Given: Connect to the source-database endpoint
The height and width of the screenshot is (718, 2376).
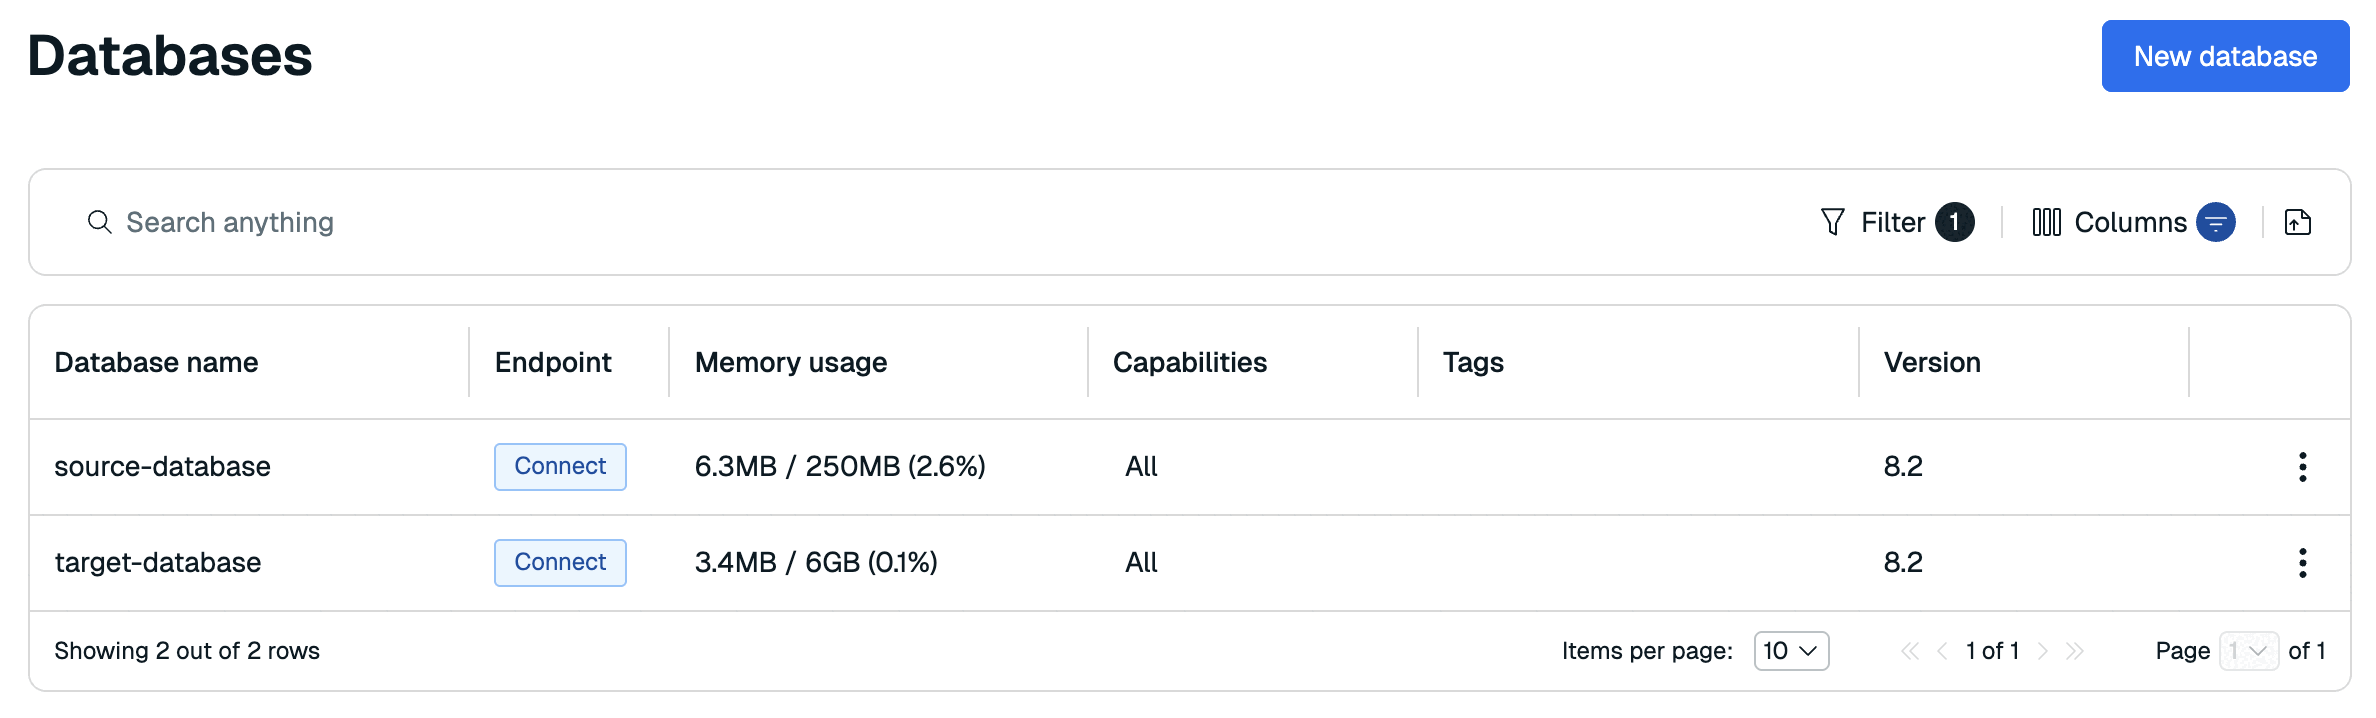Looking at the screenshot, I should [x=560, y=467].
